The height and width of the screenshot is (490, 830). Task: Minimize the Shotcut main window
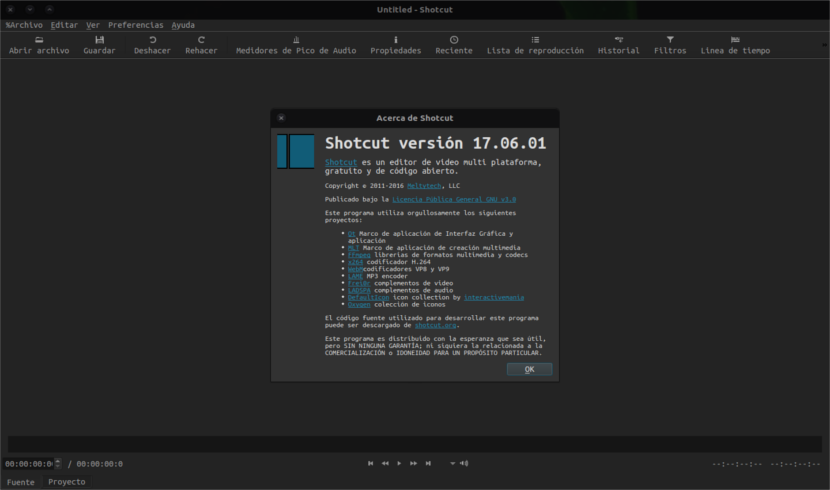(x=30, y=10)
